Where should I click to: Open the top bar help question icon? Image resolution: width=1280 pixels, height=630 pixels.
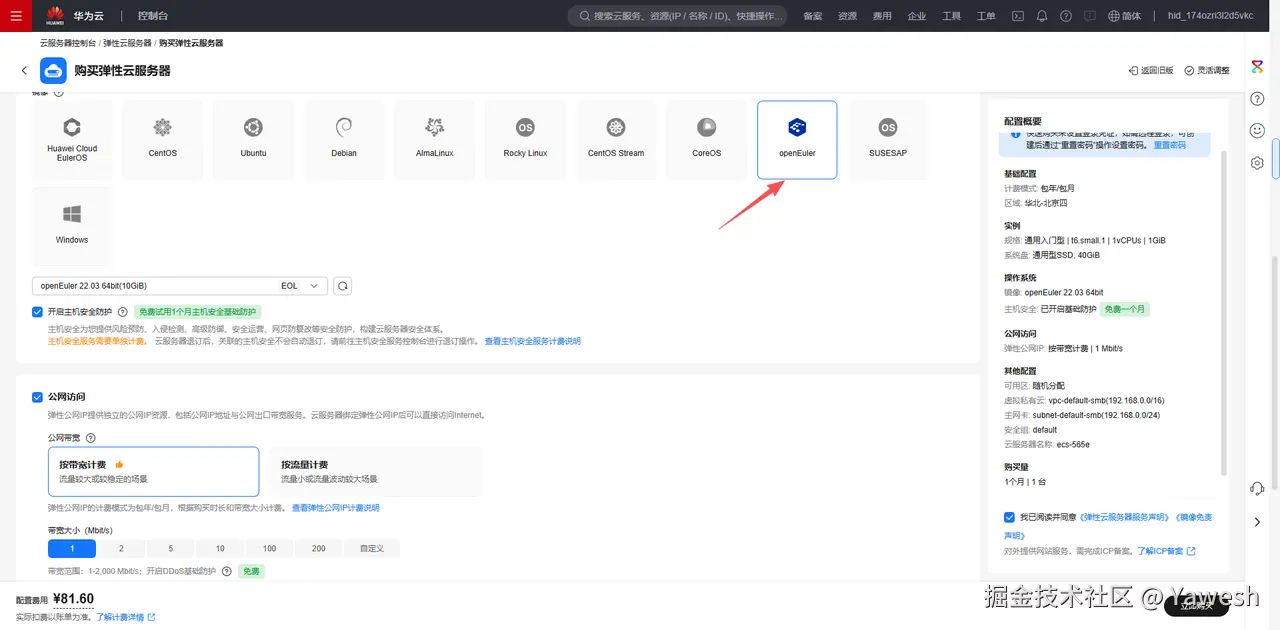pyautogui.click(x=1066, y=16)
